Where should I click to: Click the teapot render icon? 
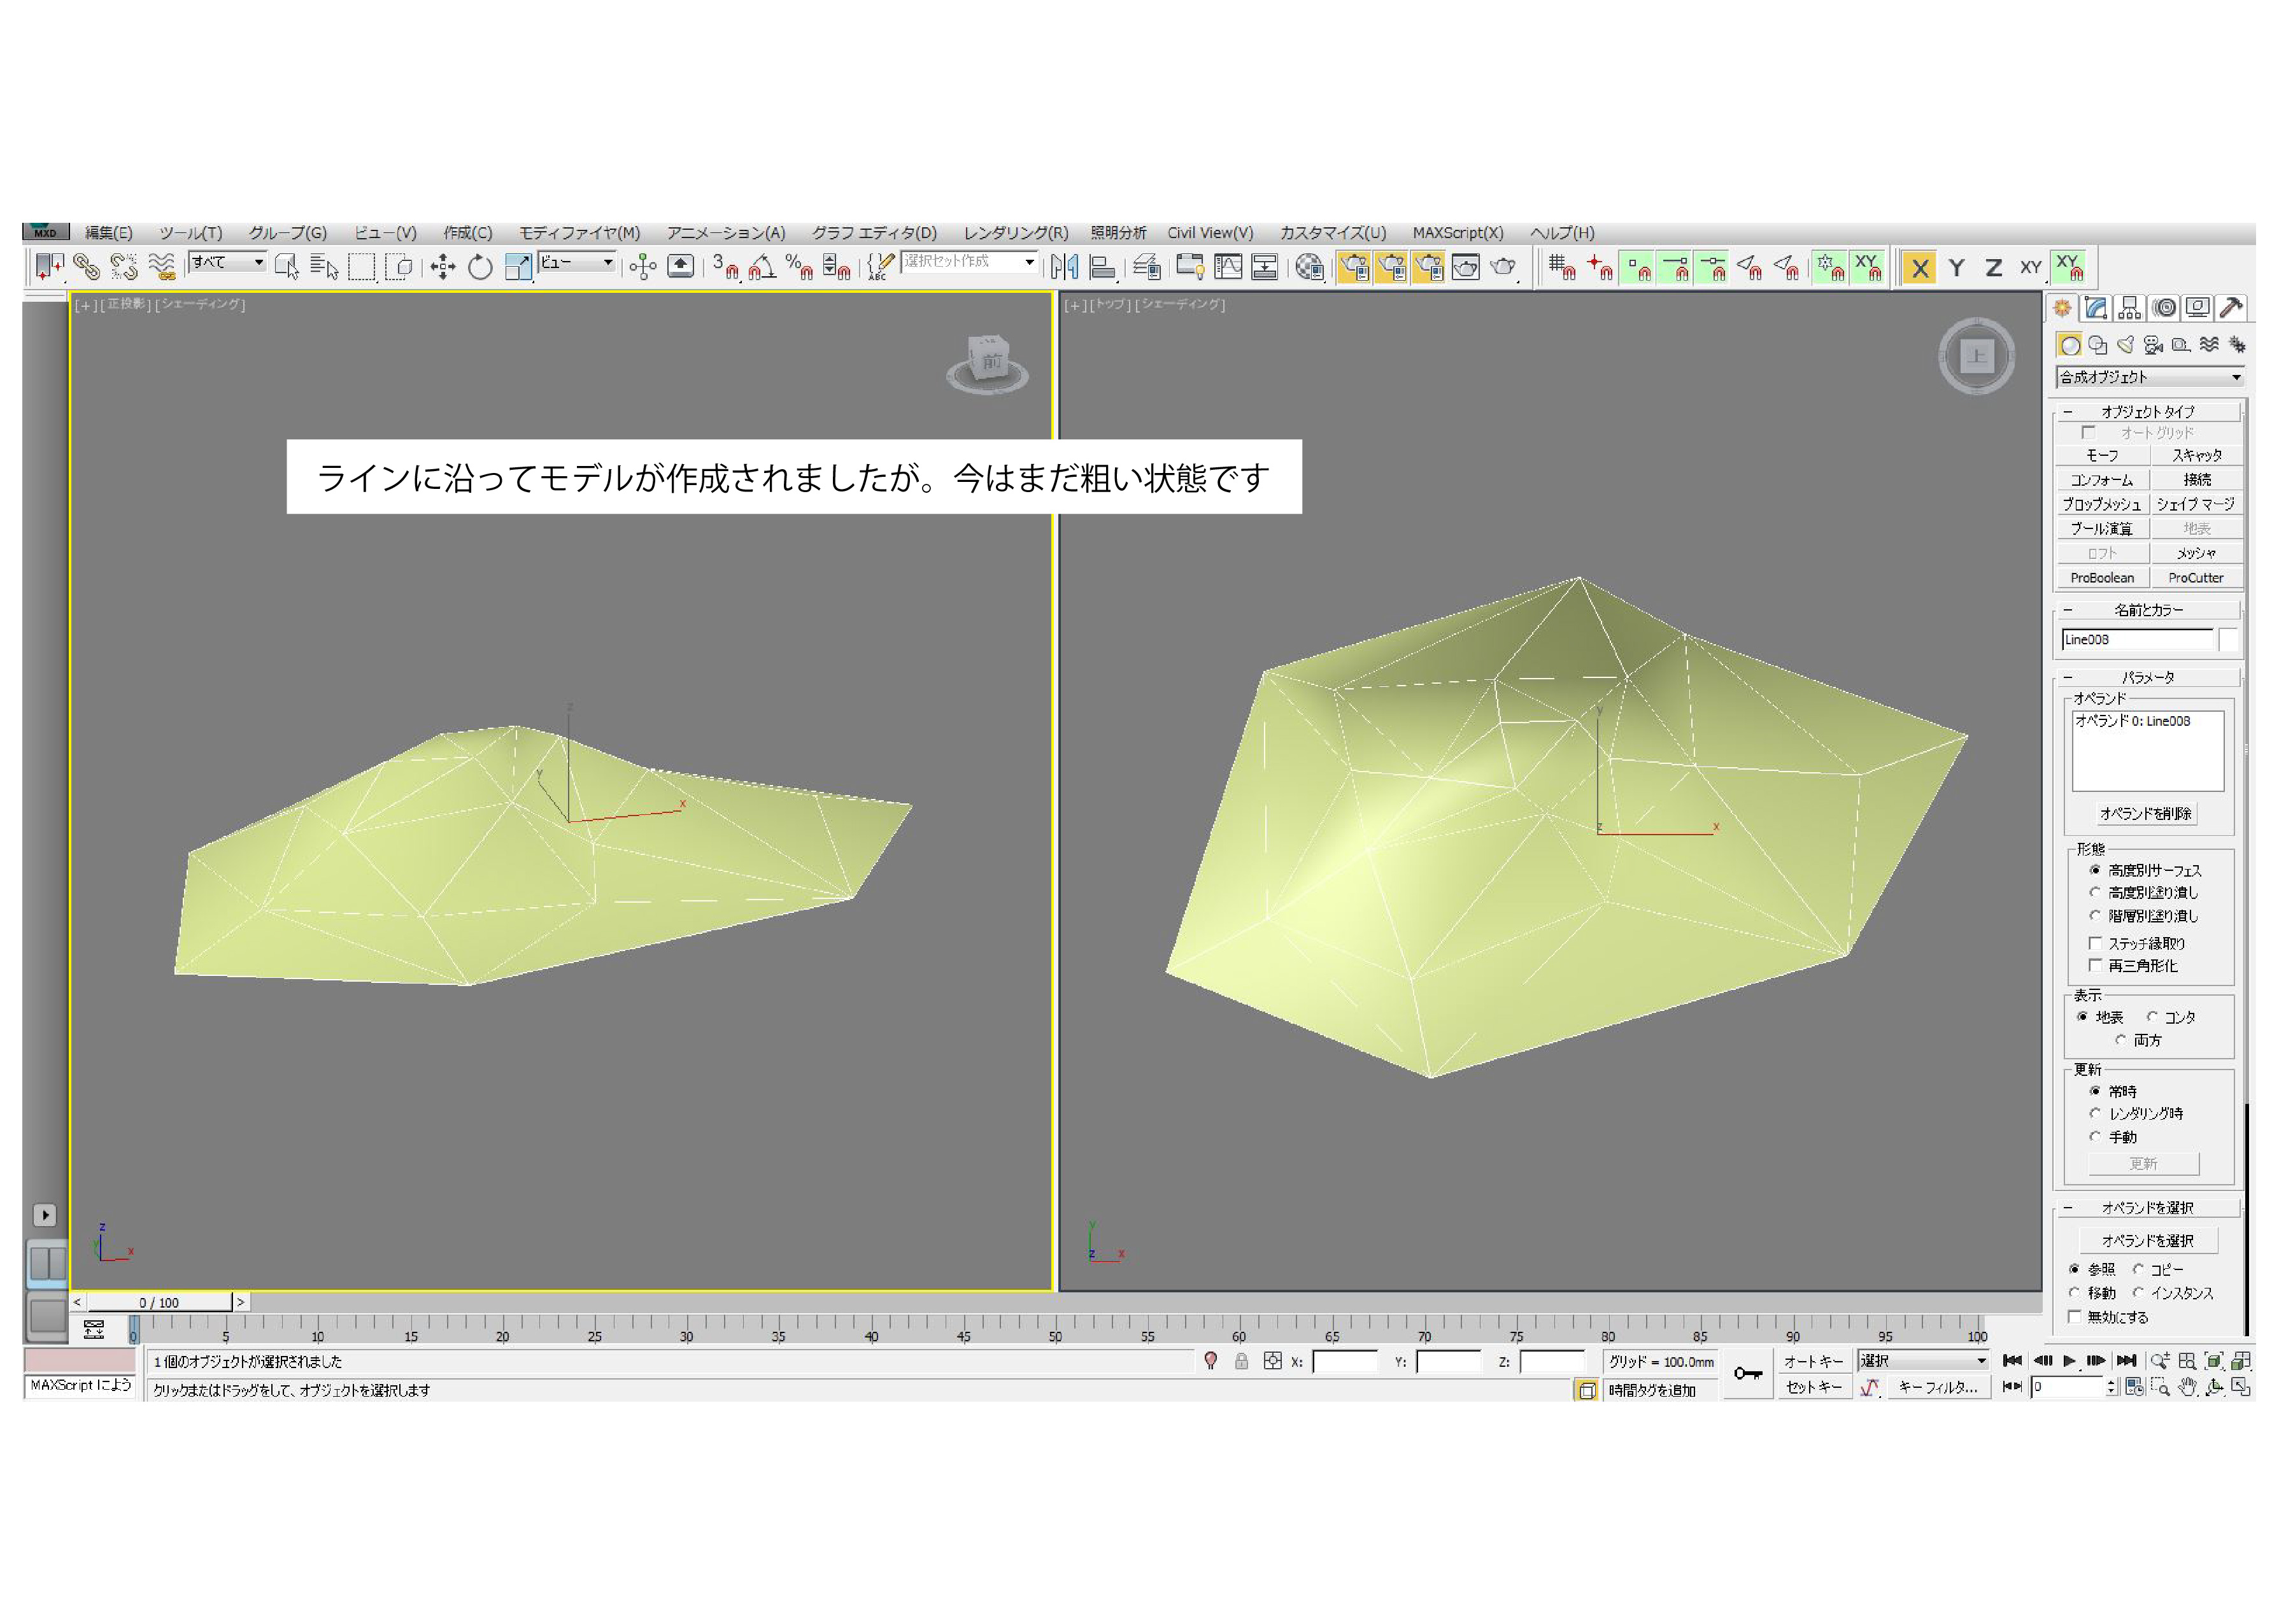[x=1502, y=267]
